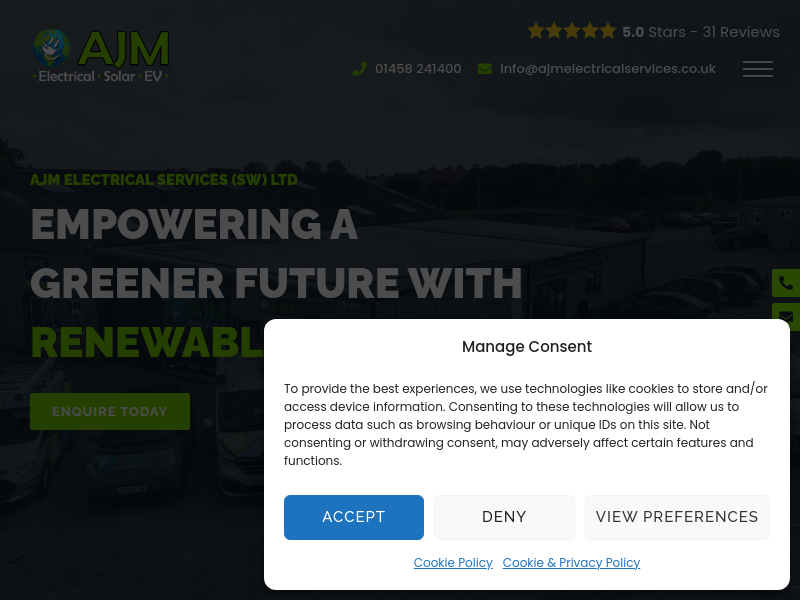The width and height of the screenshot is (800, 600).
Task: Click the first gold star in rating
Action: [536, 31]
